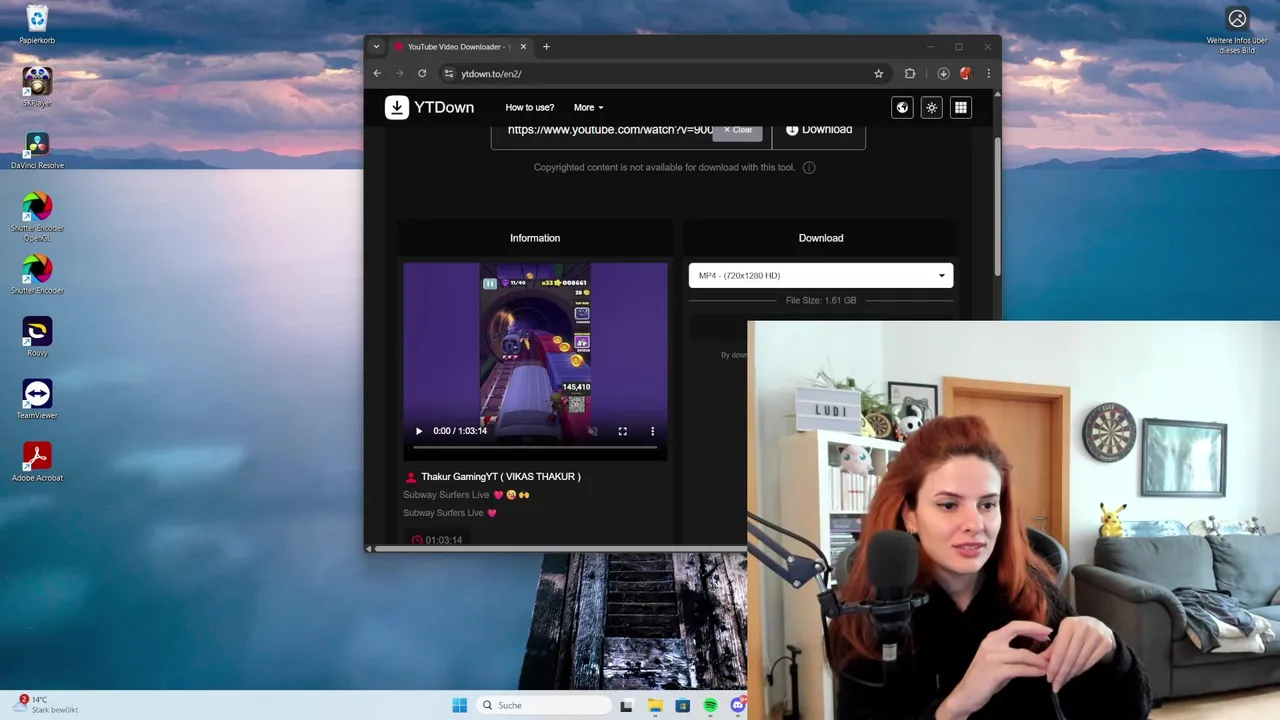1280x720 pixels.
Task: Open the Papierkorb recycle bin icon
Action: click(x=37, y=19)
